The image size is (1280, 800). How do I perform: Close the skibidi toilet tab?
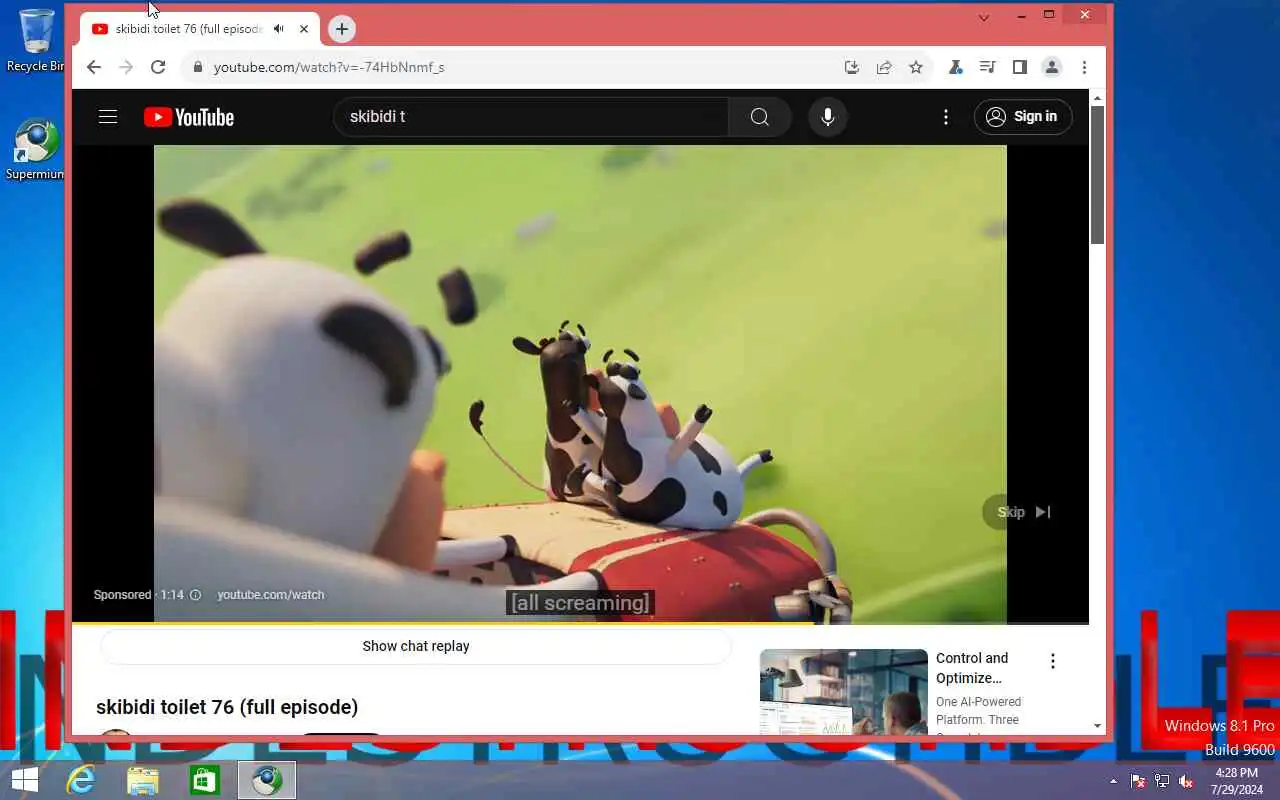[304, 29]
